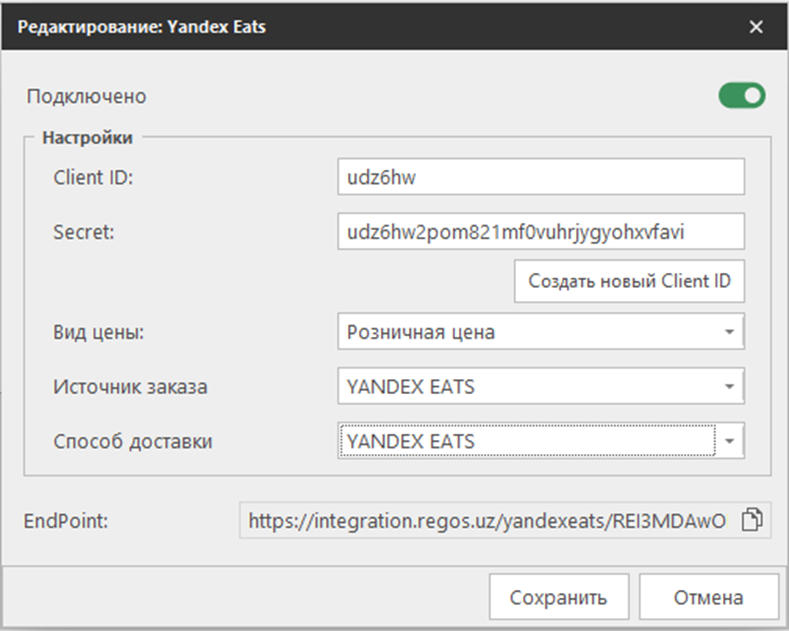
Task: Click the EndPoint URL text field
Action: (x=490, y=520)
